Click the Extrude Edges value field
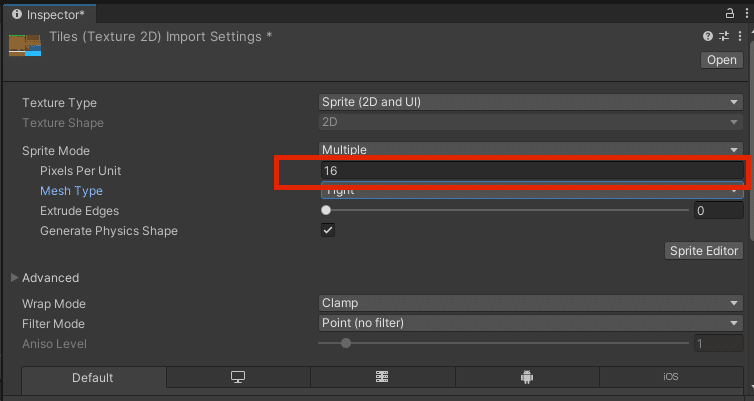Image resolution: width=754 pixels, height=401 pixels. (718, 211)
